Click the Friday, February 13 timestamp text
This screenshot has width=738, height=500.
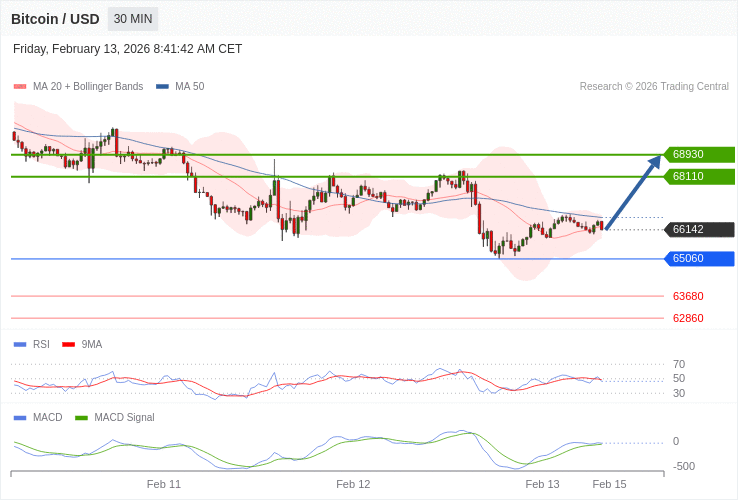(x=127, y=49)
